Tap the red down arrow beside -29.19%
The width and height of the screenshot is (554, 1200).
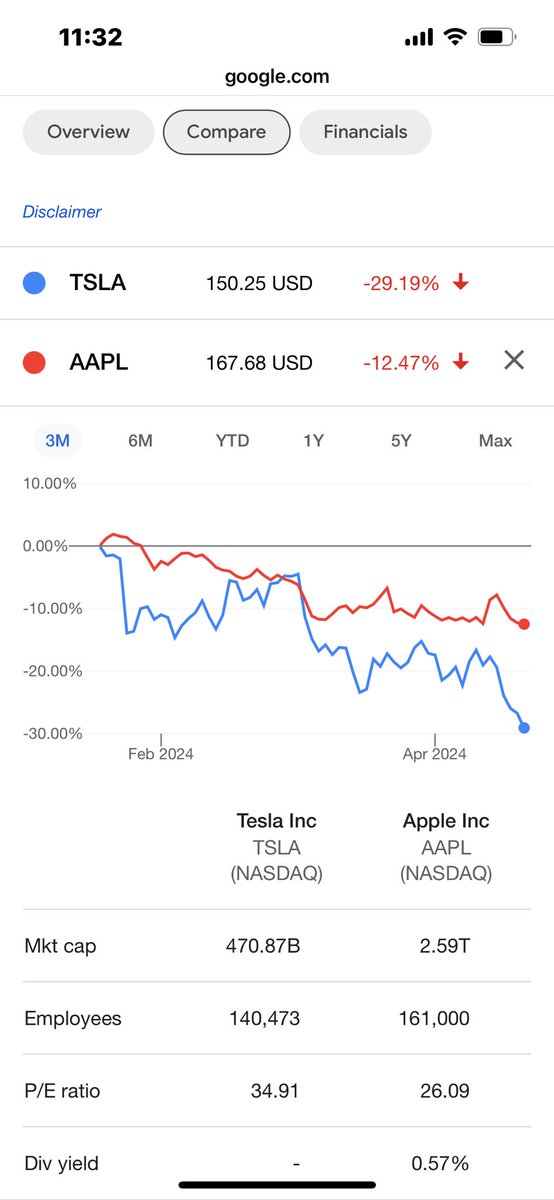pyautogui.click(x=460, y=283)
